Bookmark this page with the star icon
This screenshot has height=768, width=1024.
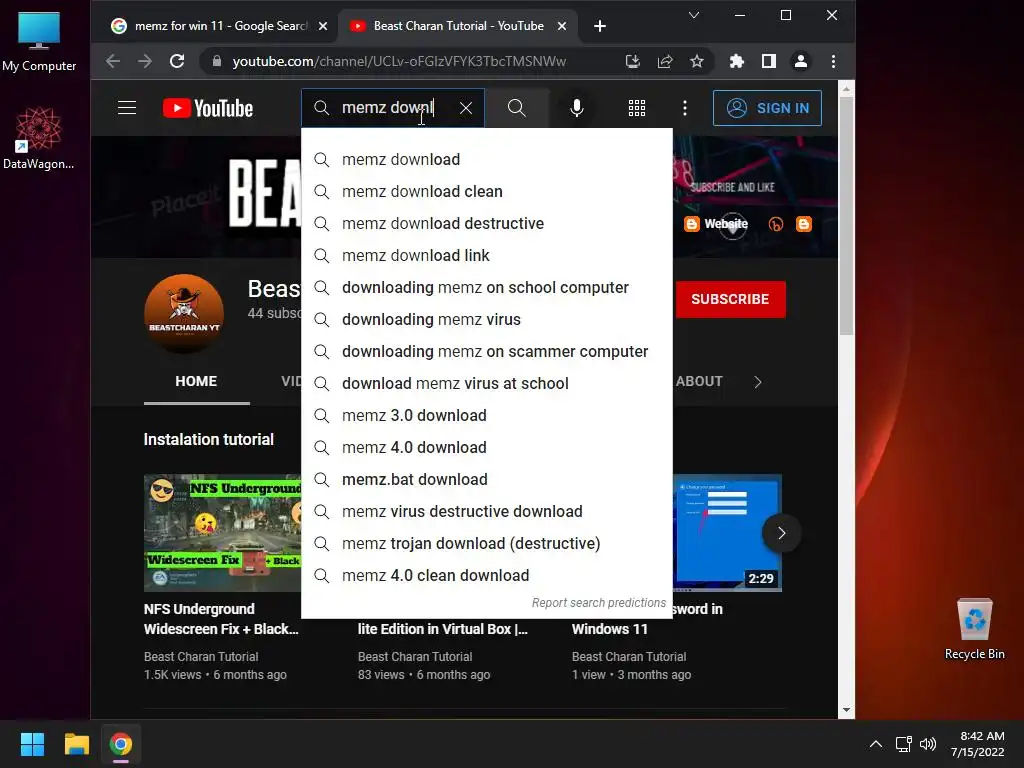coord(697,61)
